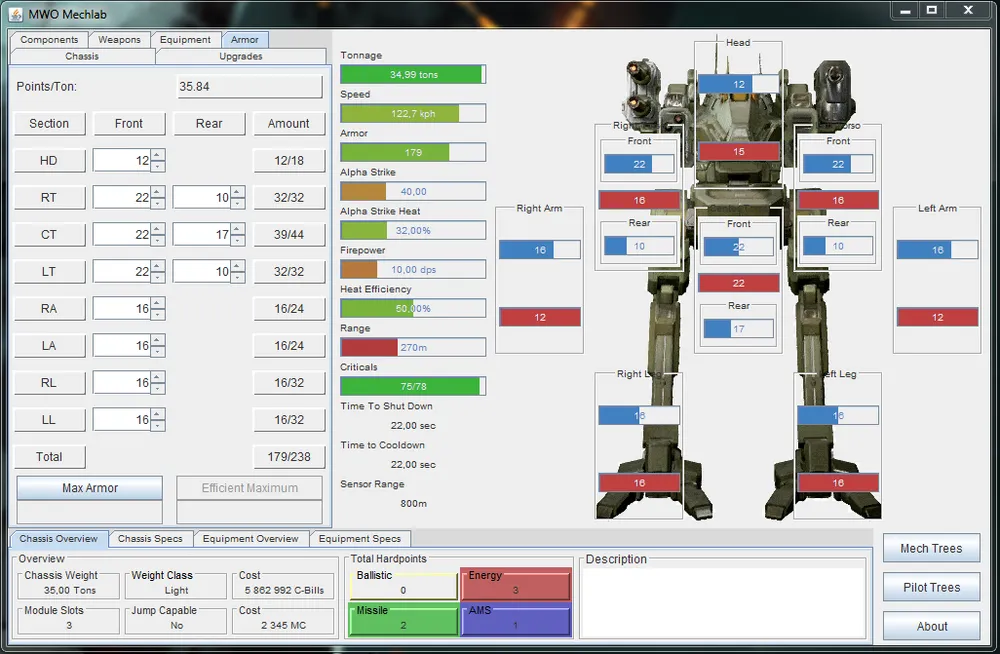Increase HD front armor with up arrow
This screenshot has height=654, width=1000.
pos(157,155)
